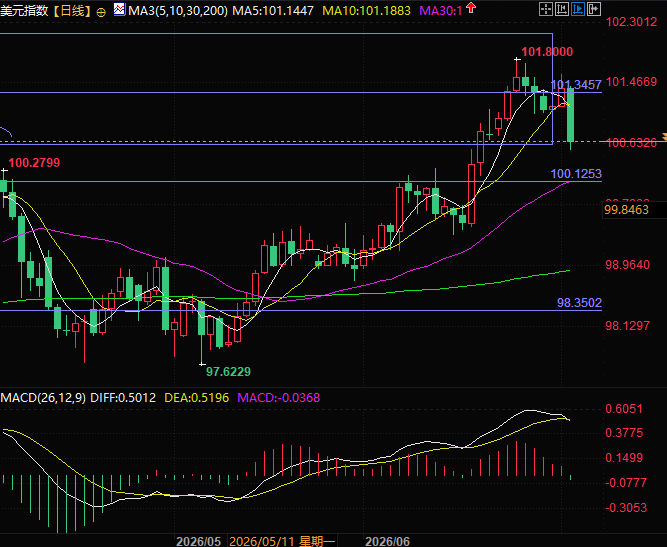Select the 2026/05 date label on timeline
Image resolution: width=667 pixels, height=547 pixels.
[x=199, y=541]
